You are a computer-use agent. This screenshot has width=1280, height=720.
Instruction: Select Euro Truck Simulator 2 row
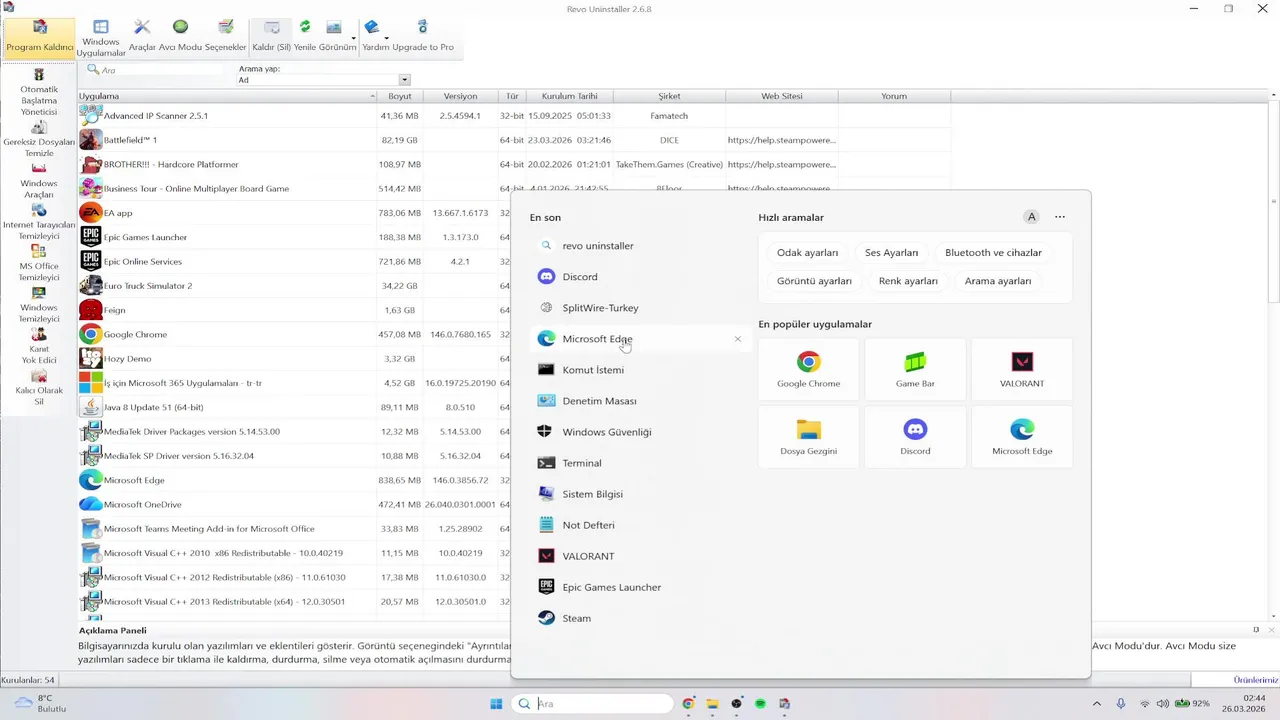click(294, 286)
